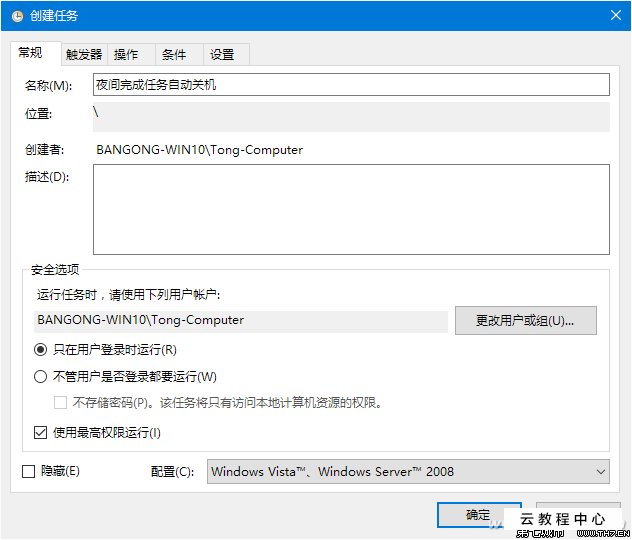Close the Create Task dialog
The width and height of the screenshot is (632, 540).
pyautogui.click(x=612, y=15)
